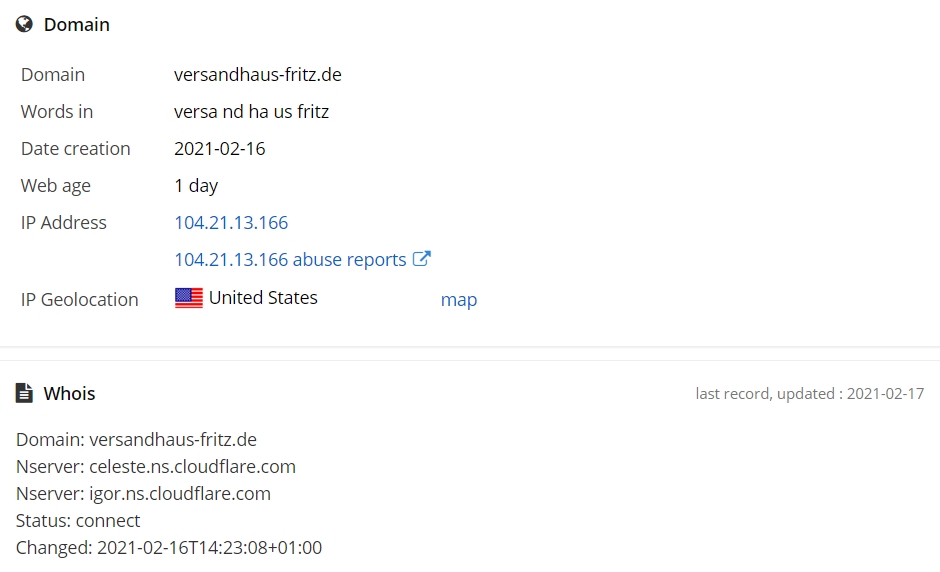Open the 104.21.13.166 IP address link
The image size is (940, 572).
pos(231,222)
